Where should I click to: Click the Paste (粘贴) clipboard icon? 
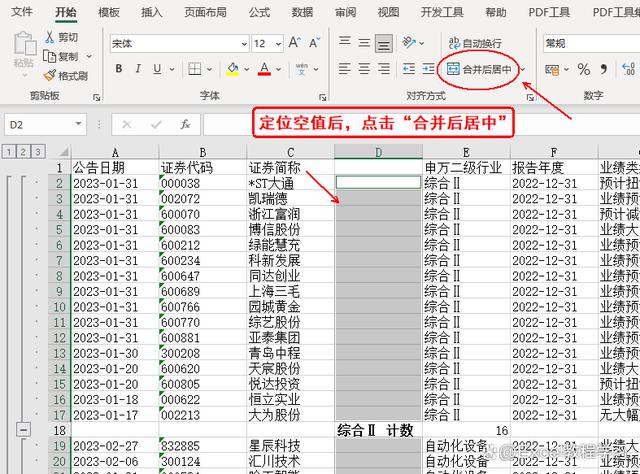point(24,44)
